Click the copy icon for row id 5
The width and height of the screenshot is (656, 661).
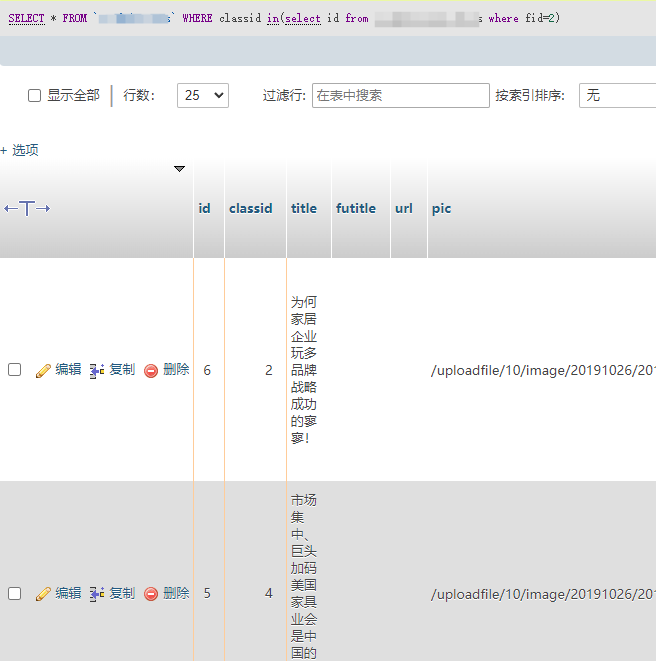[x=97, y=594]
